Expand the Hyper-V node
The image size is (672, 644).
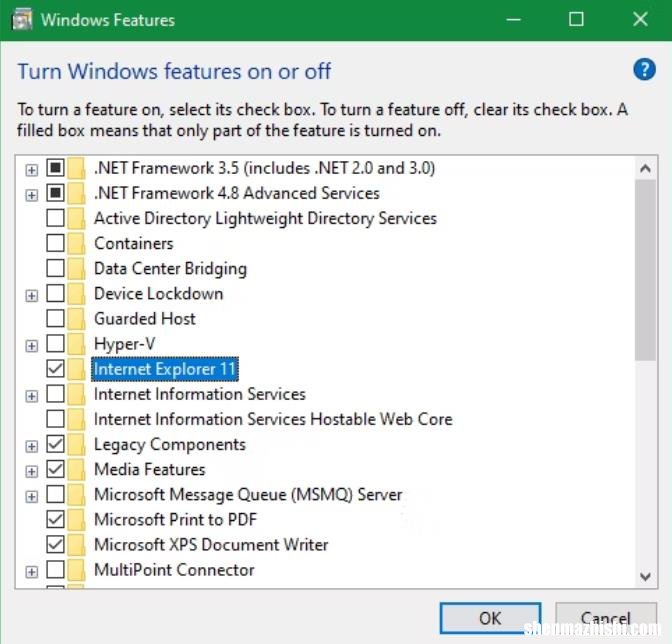point(31,346)
